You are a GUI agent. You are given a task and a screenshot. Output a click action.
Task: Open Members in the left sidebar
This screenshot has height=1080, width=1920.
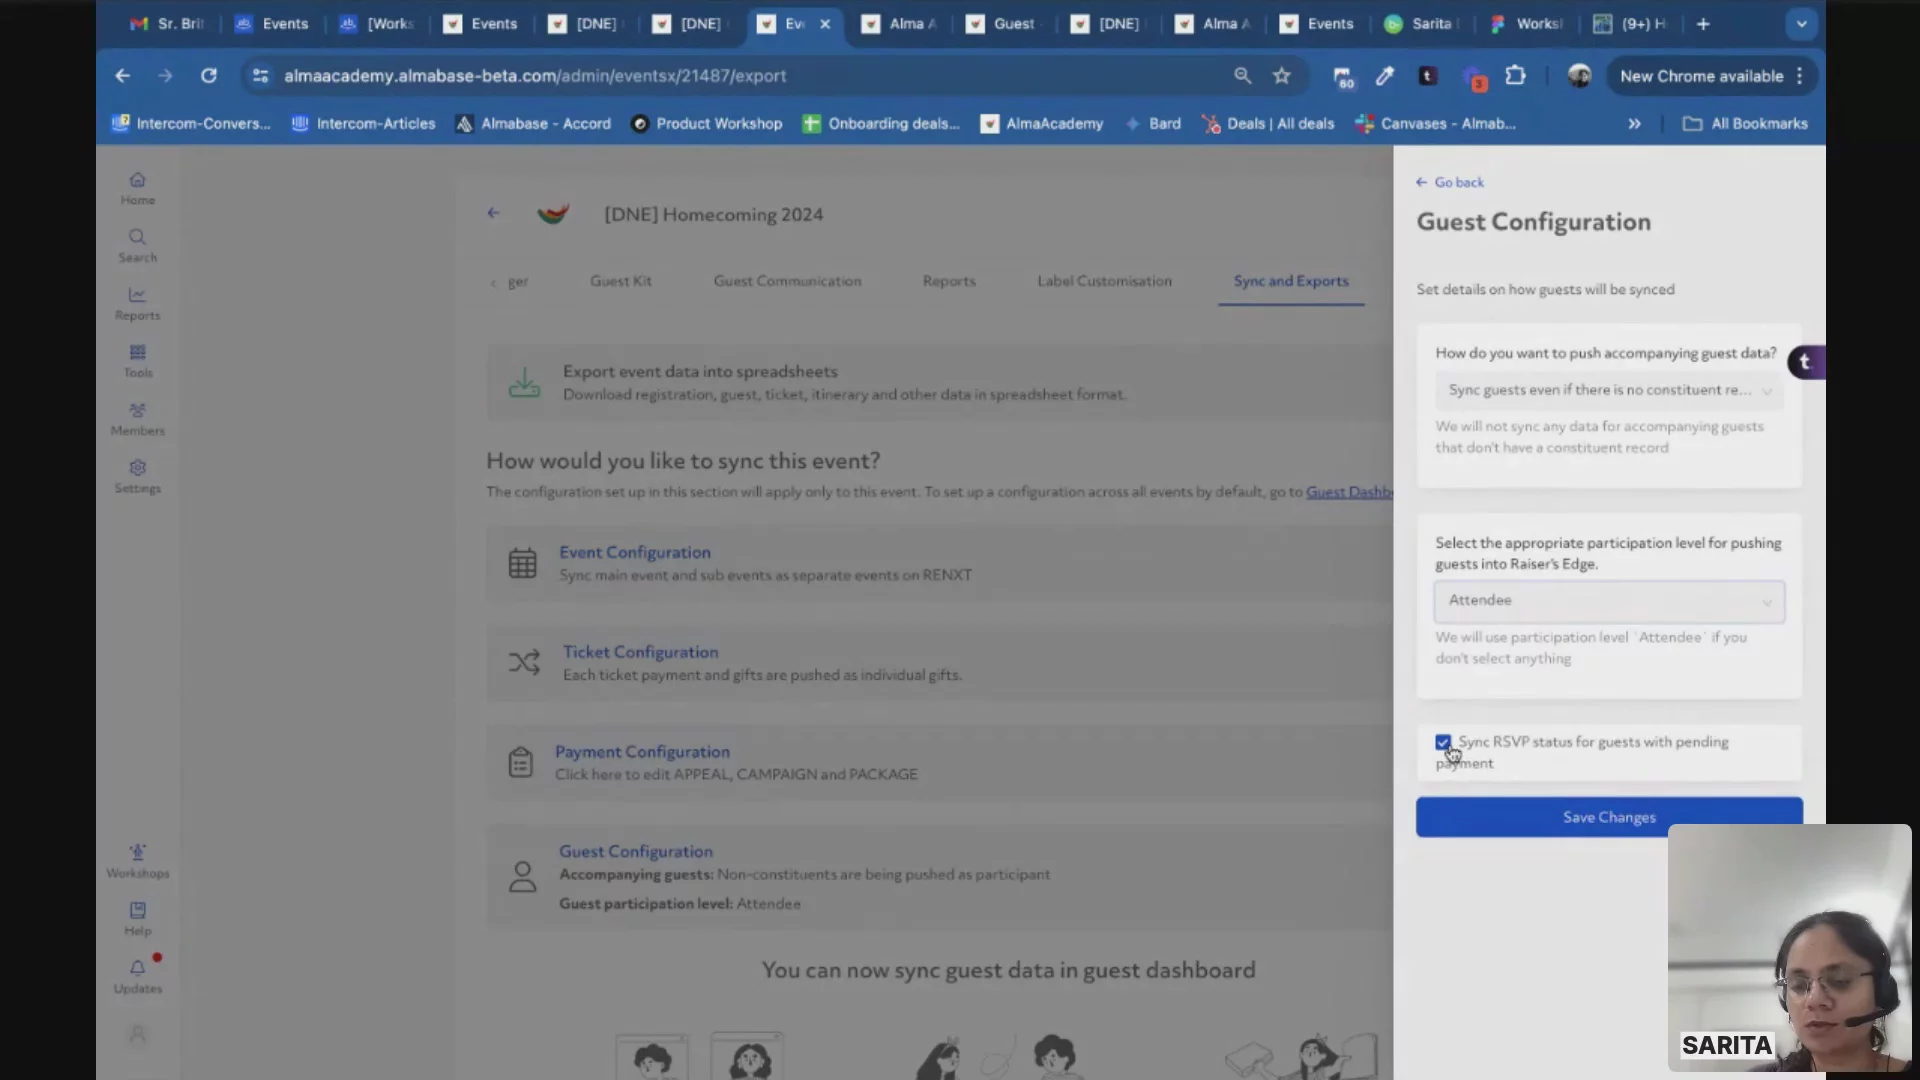(137, 418)
